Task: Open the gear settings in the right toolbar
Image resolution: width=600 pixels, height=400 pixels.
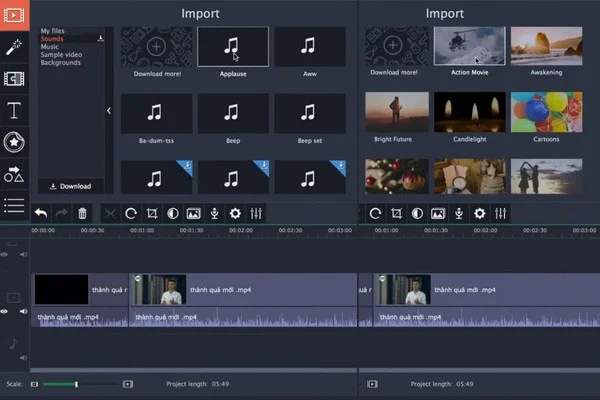Action: click(x=479, y=213)
